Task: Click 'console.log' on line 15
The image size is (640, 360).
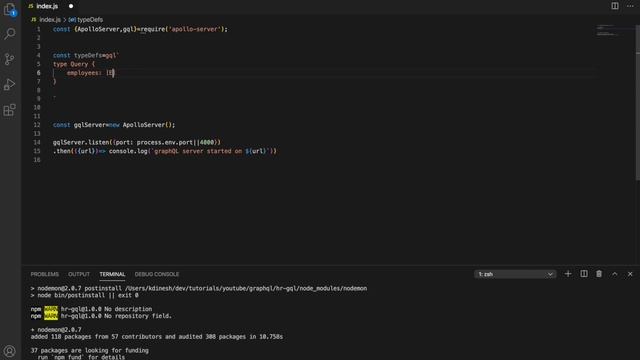Action: [x=128, y=151]
